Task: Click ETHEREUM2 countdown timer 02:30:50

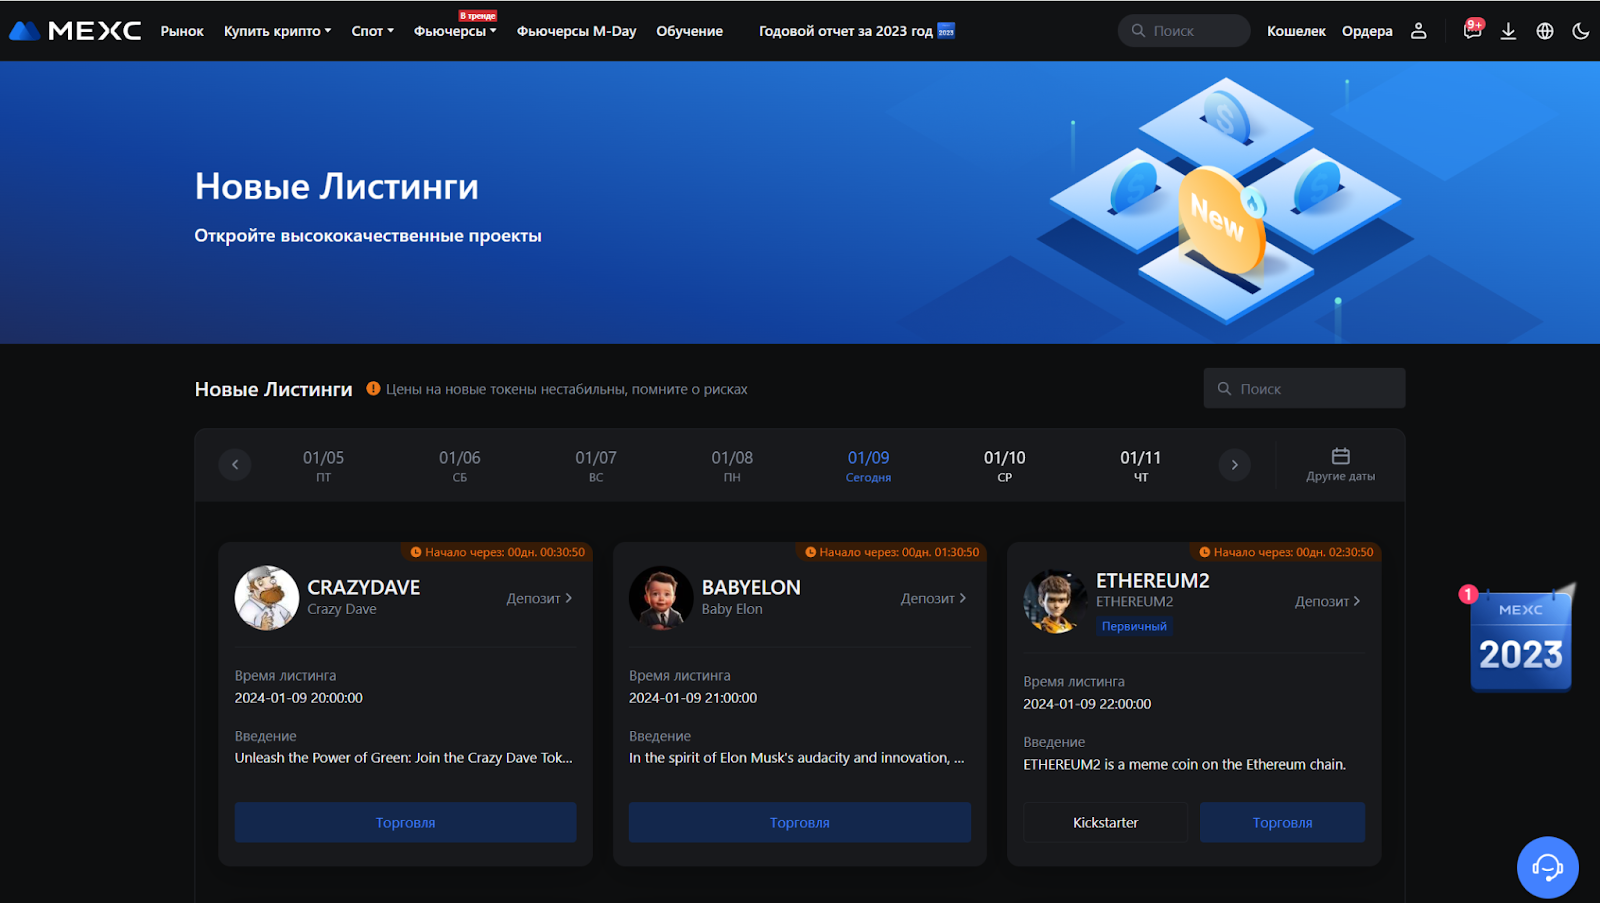Action: pos(1286,552)
